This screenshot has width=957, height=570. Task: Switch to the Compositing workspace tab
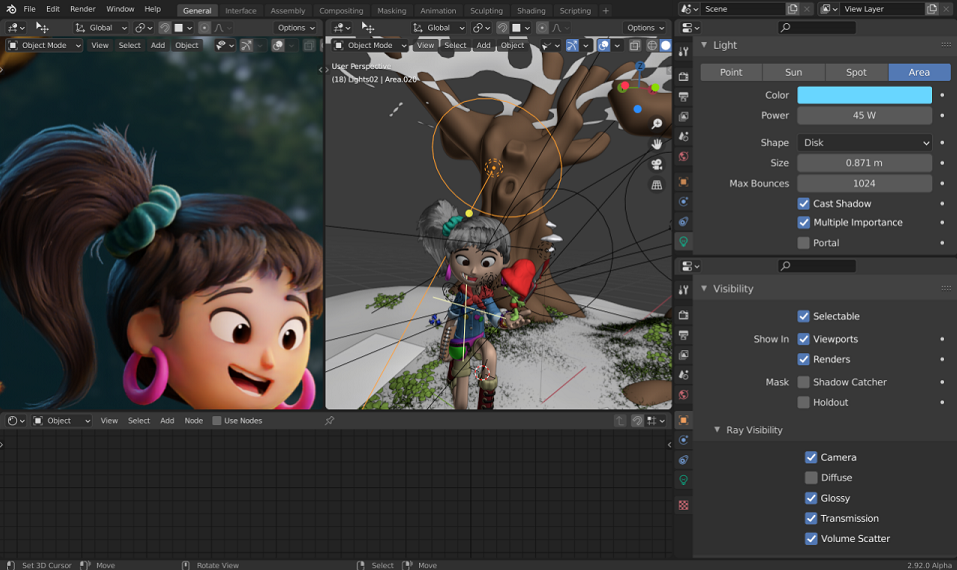pos(341,10)
